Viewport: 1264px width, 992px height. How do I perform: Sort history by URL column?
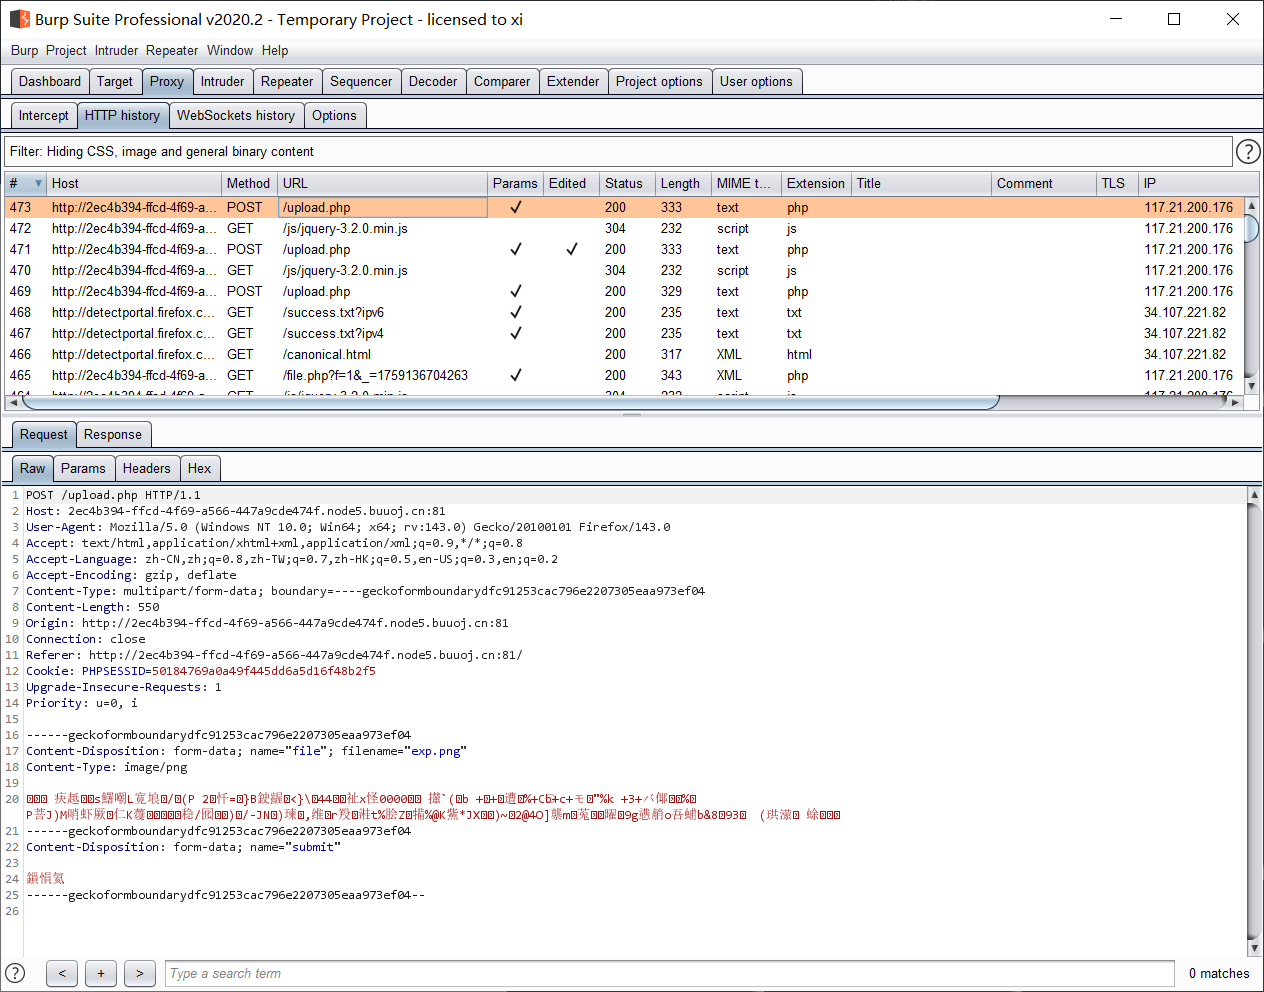382,184
